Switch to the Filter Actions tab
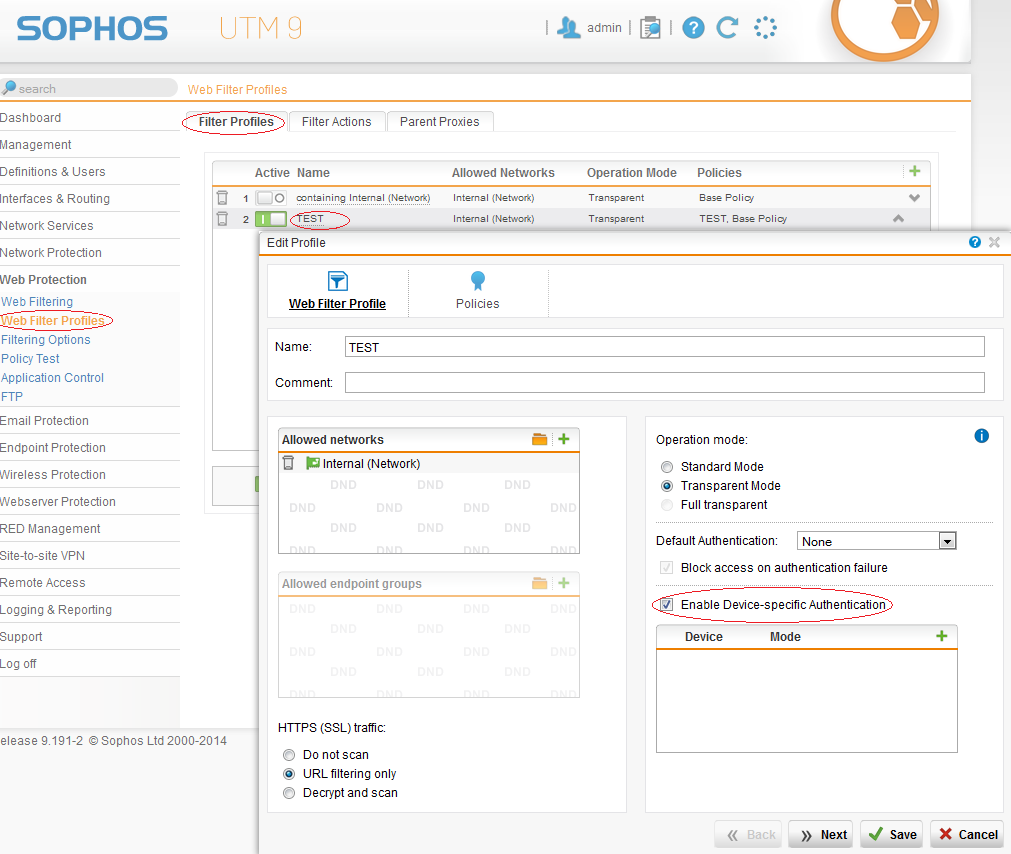The image size is (1011, 854). [337, 121]
